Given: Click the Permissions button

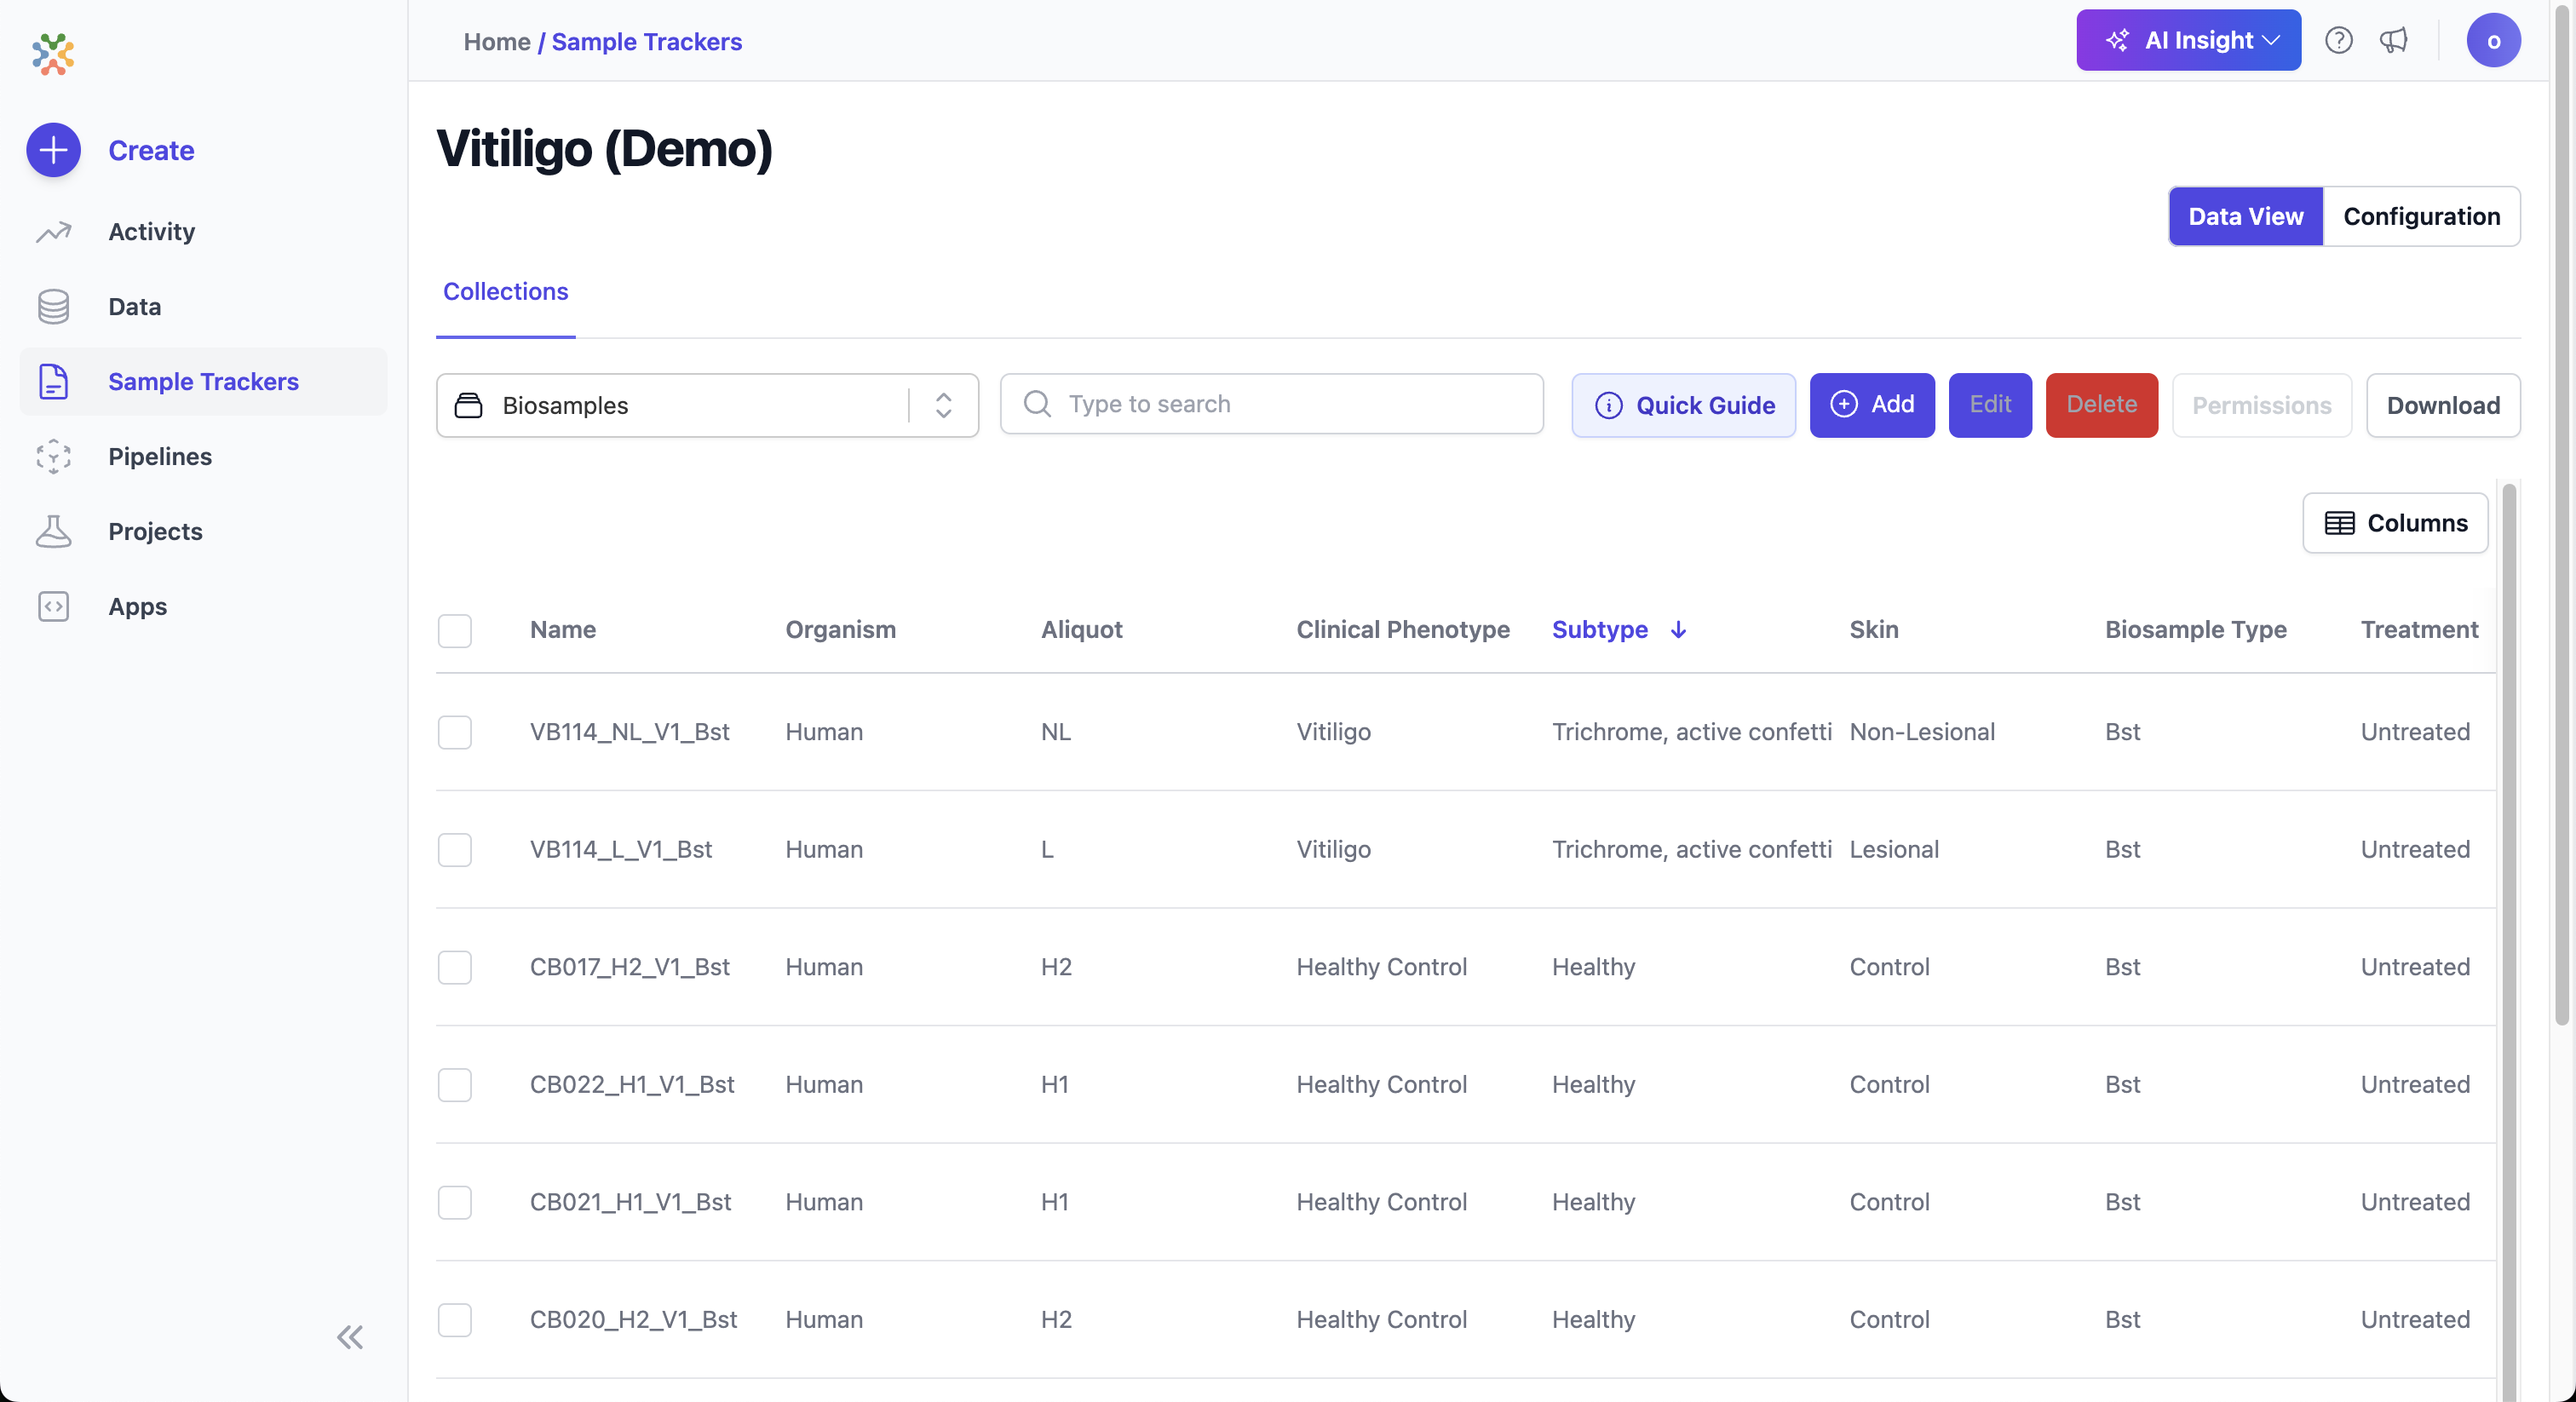Looking at the screenshot, I should [x=2261, y=405].
